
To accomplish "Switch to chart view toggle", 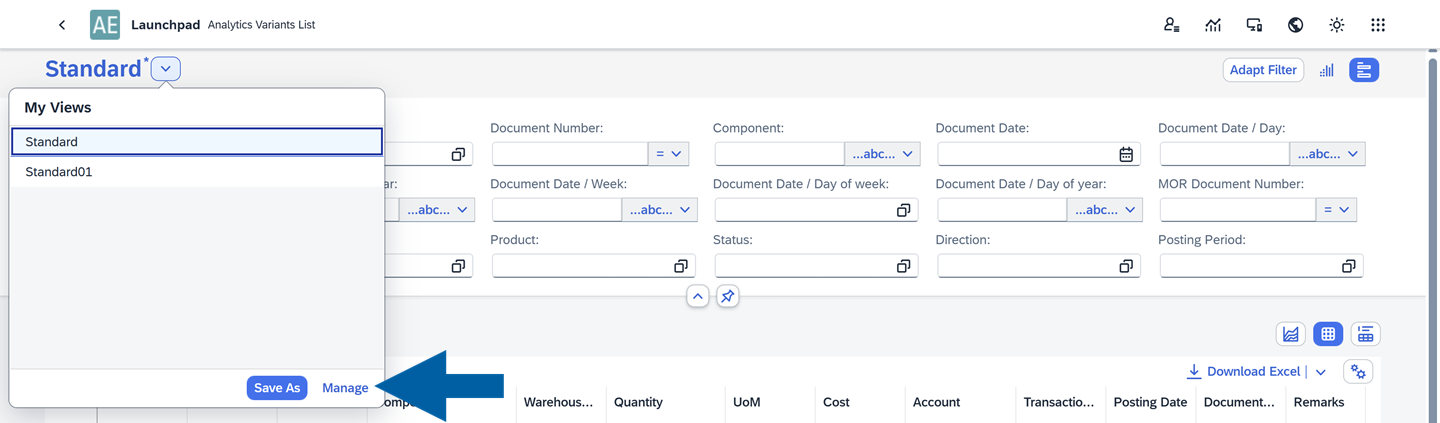I will (x=1290, y=334).
